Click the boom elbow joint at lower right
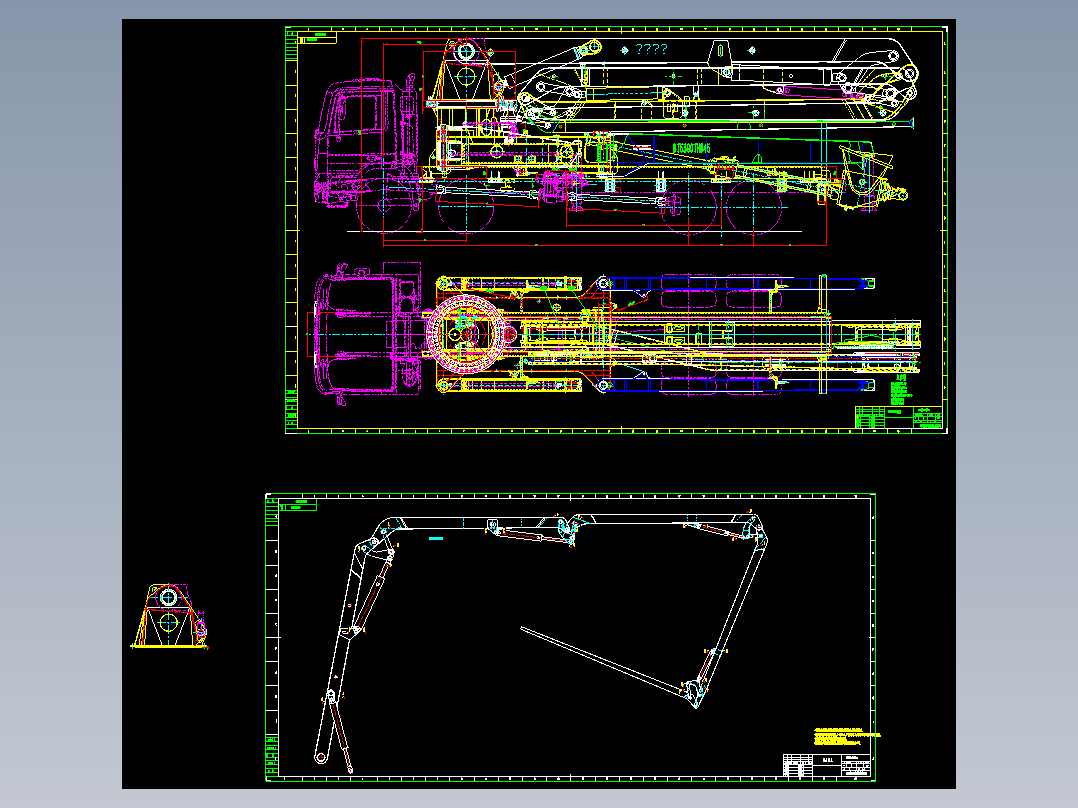The image size is (1078, 808). coord(694,692)
